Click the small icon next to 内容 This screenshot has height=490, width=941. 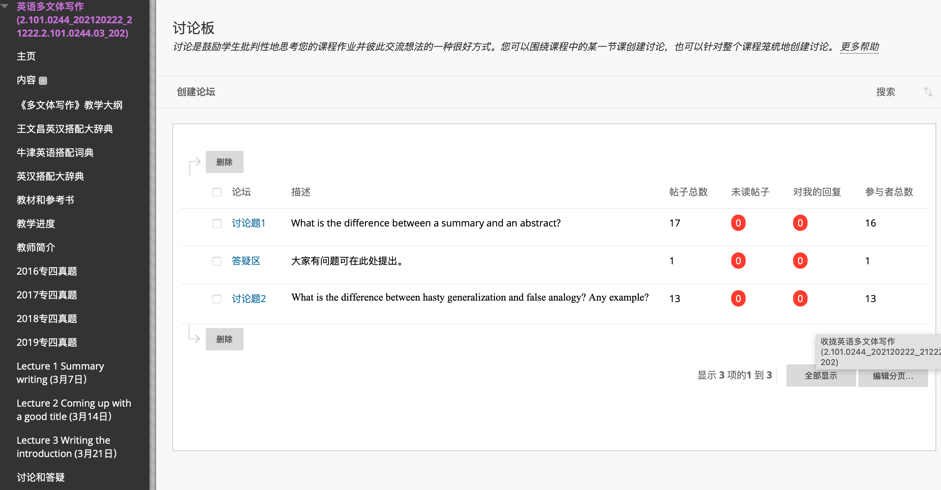[x=43, y=81]
